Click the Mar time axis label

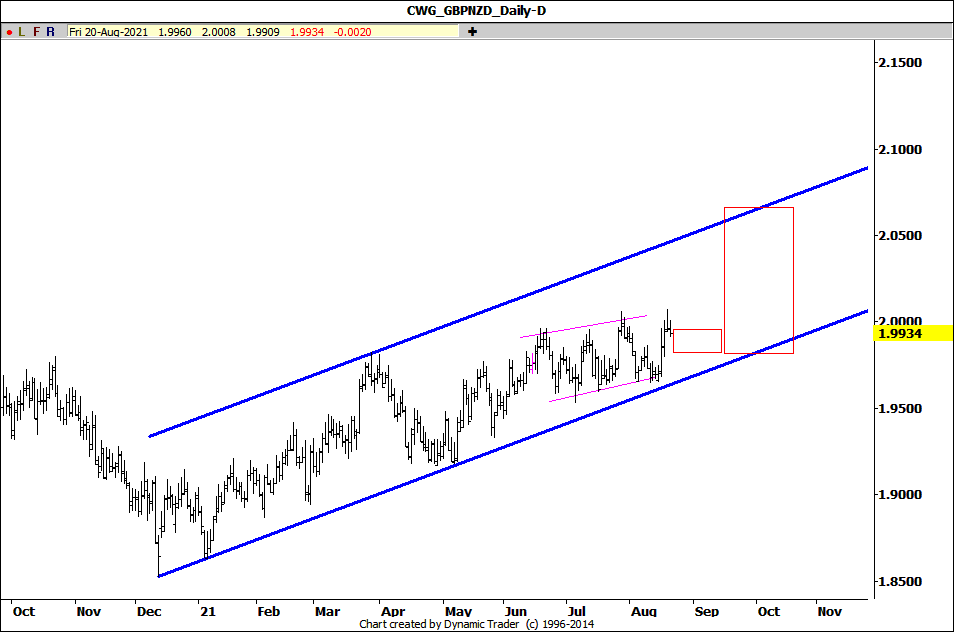327,611
